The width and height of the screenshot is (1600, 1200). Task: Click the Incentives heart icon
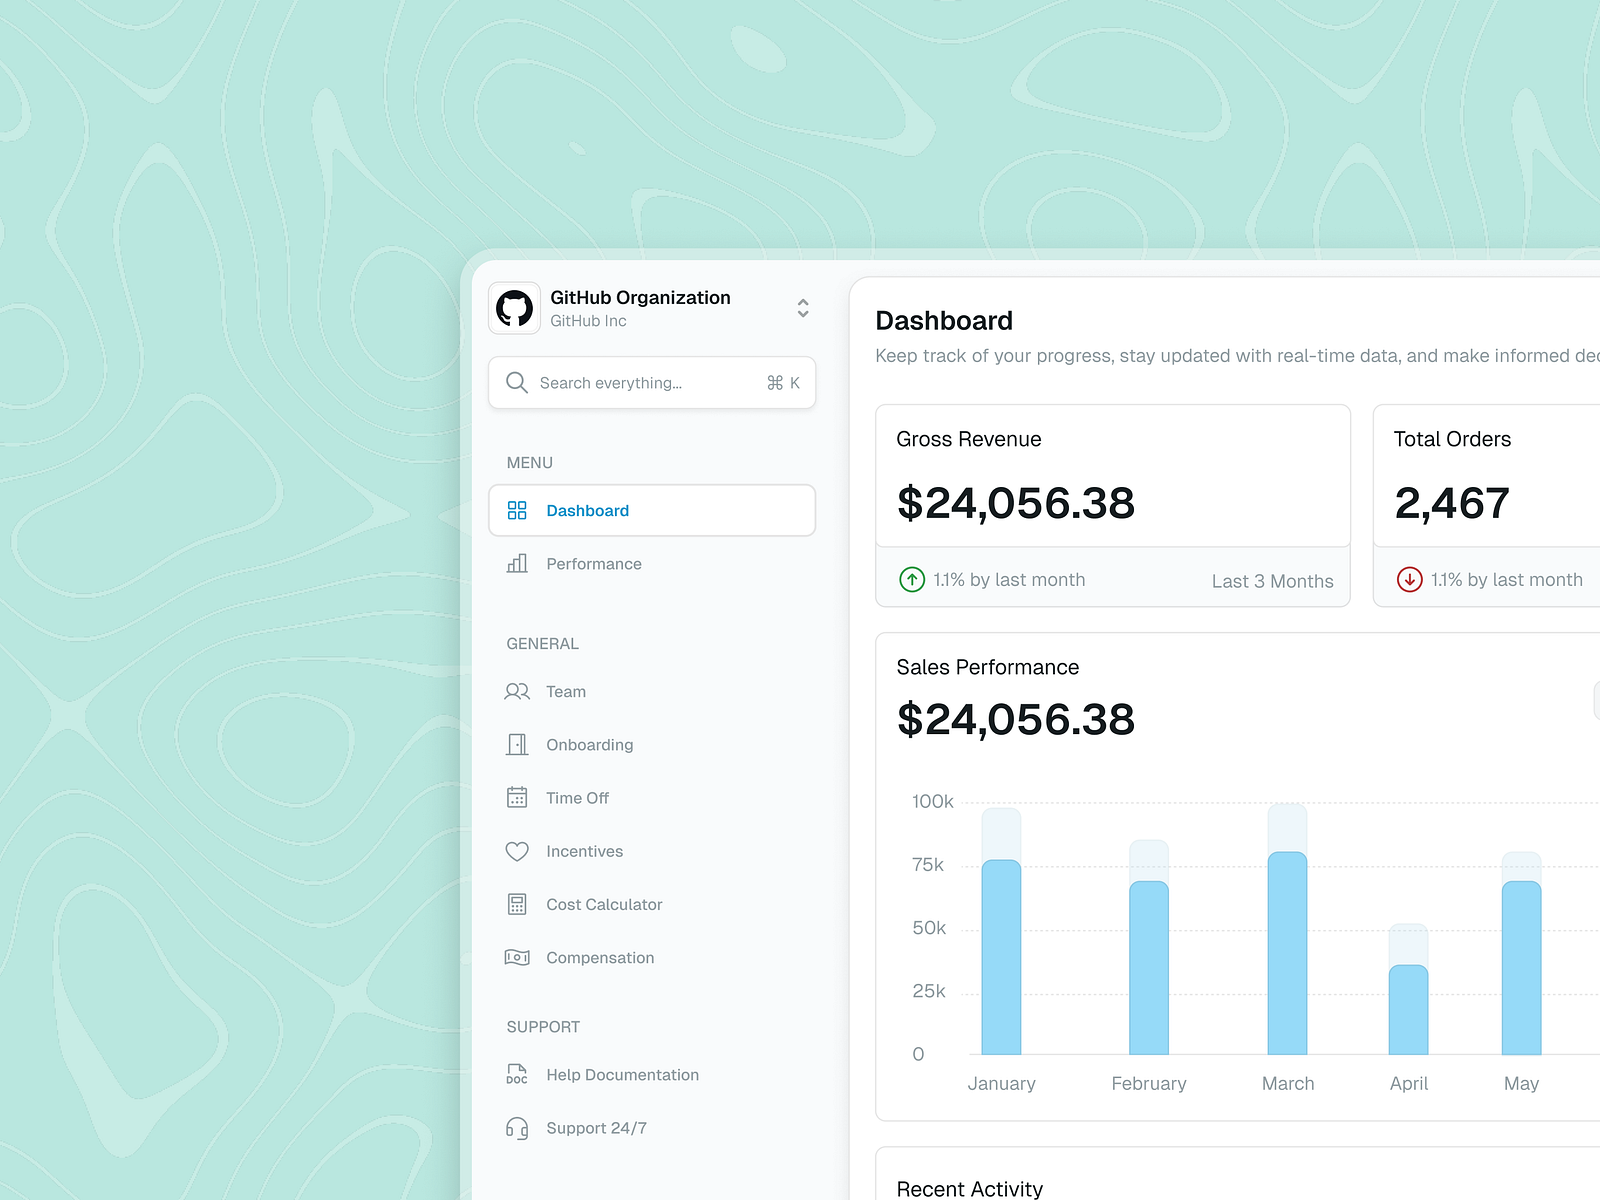click(x=517, y=852)
